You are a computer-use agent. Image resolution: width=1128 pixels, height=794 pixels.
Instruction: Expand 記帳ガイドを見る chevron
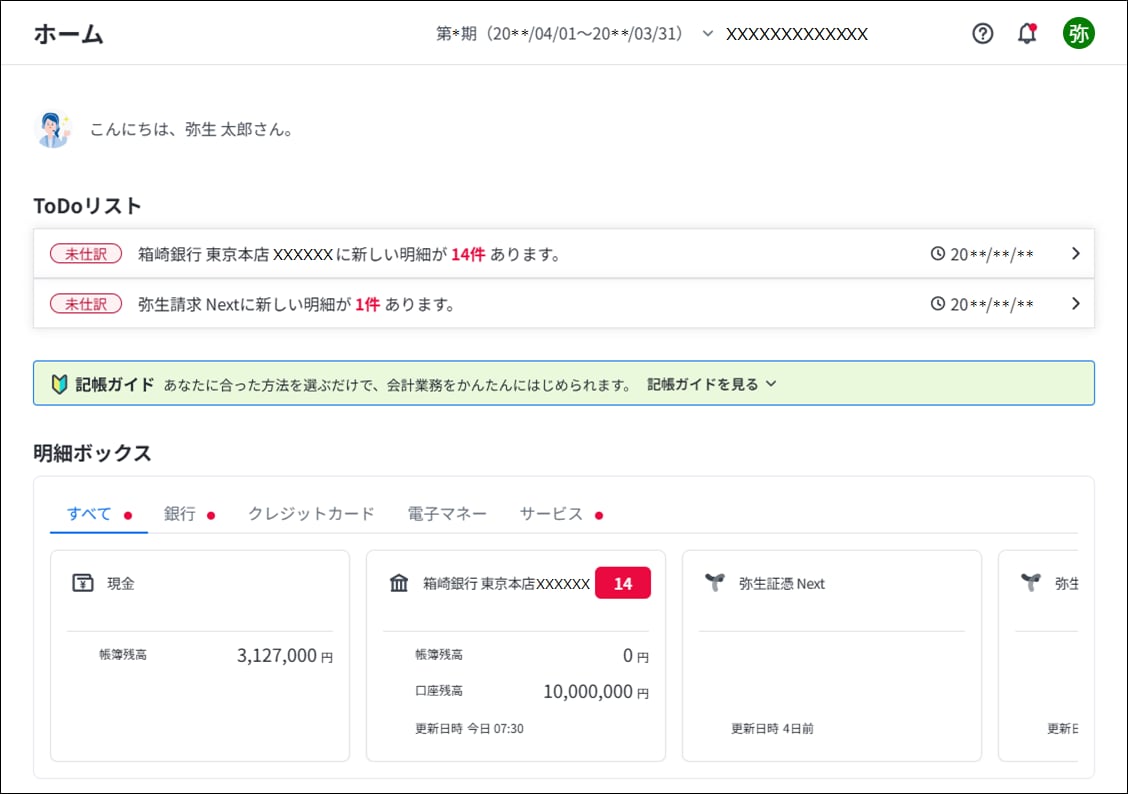click(x=771, y=384)
